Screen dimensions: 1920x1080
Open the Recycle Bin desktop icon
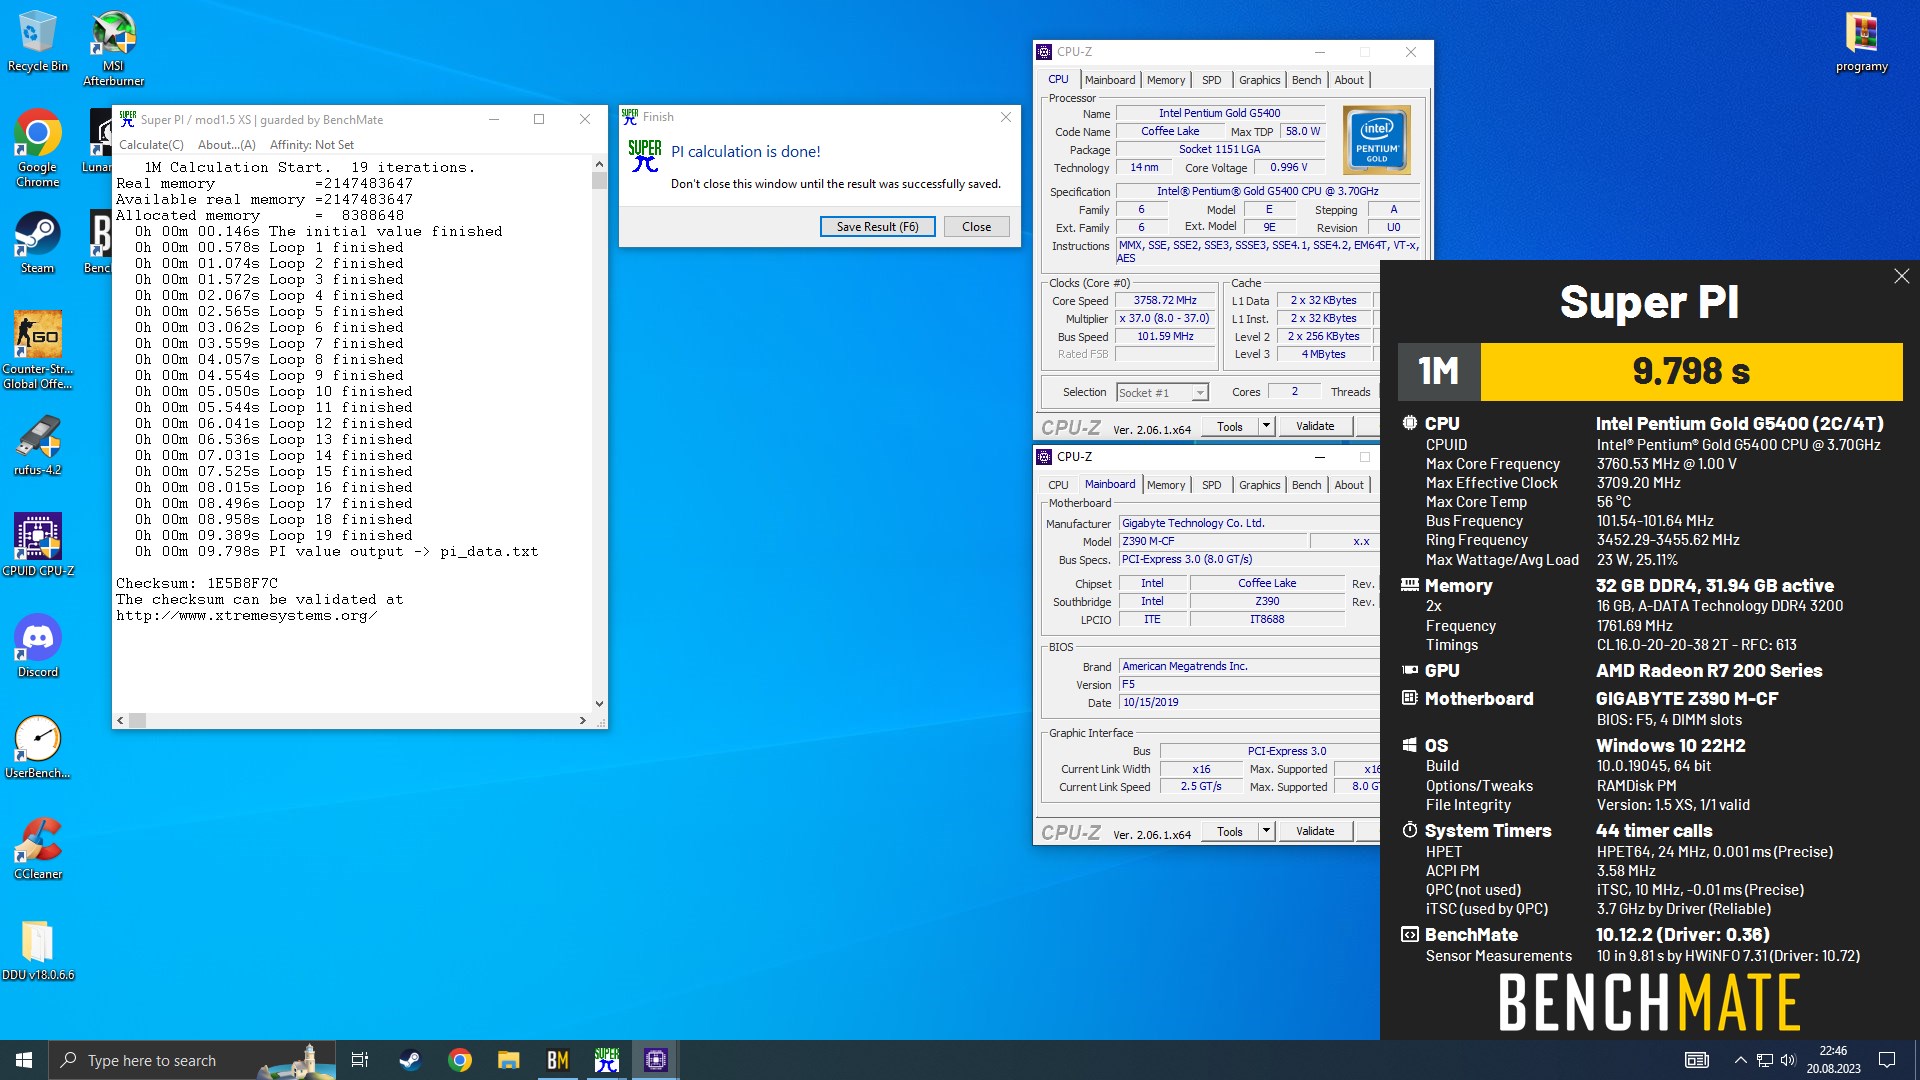37,42
